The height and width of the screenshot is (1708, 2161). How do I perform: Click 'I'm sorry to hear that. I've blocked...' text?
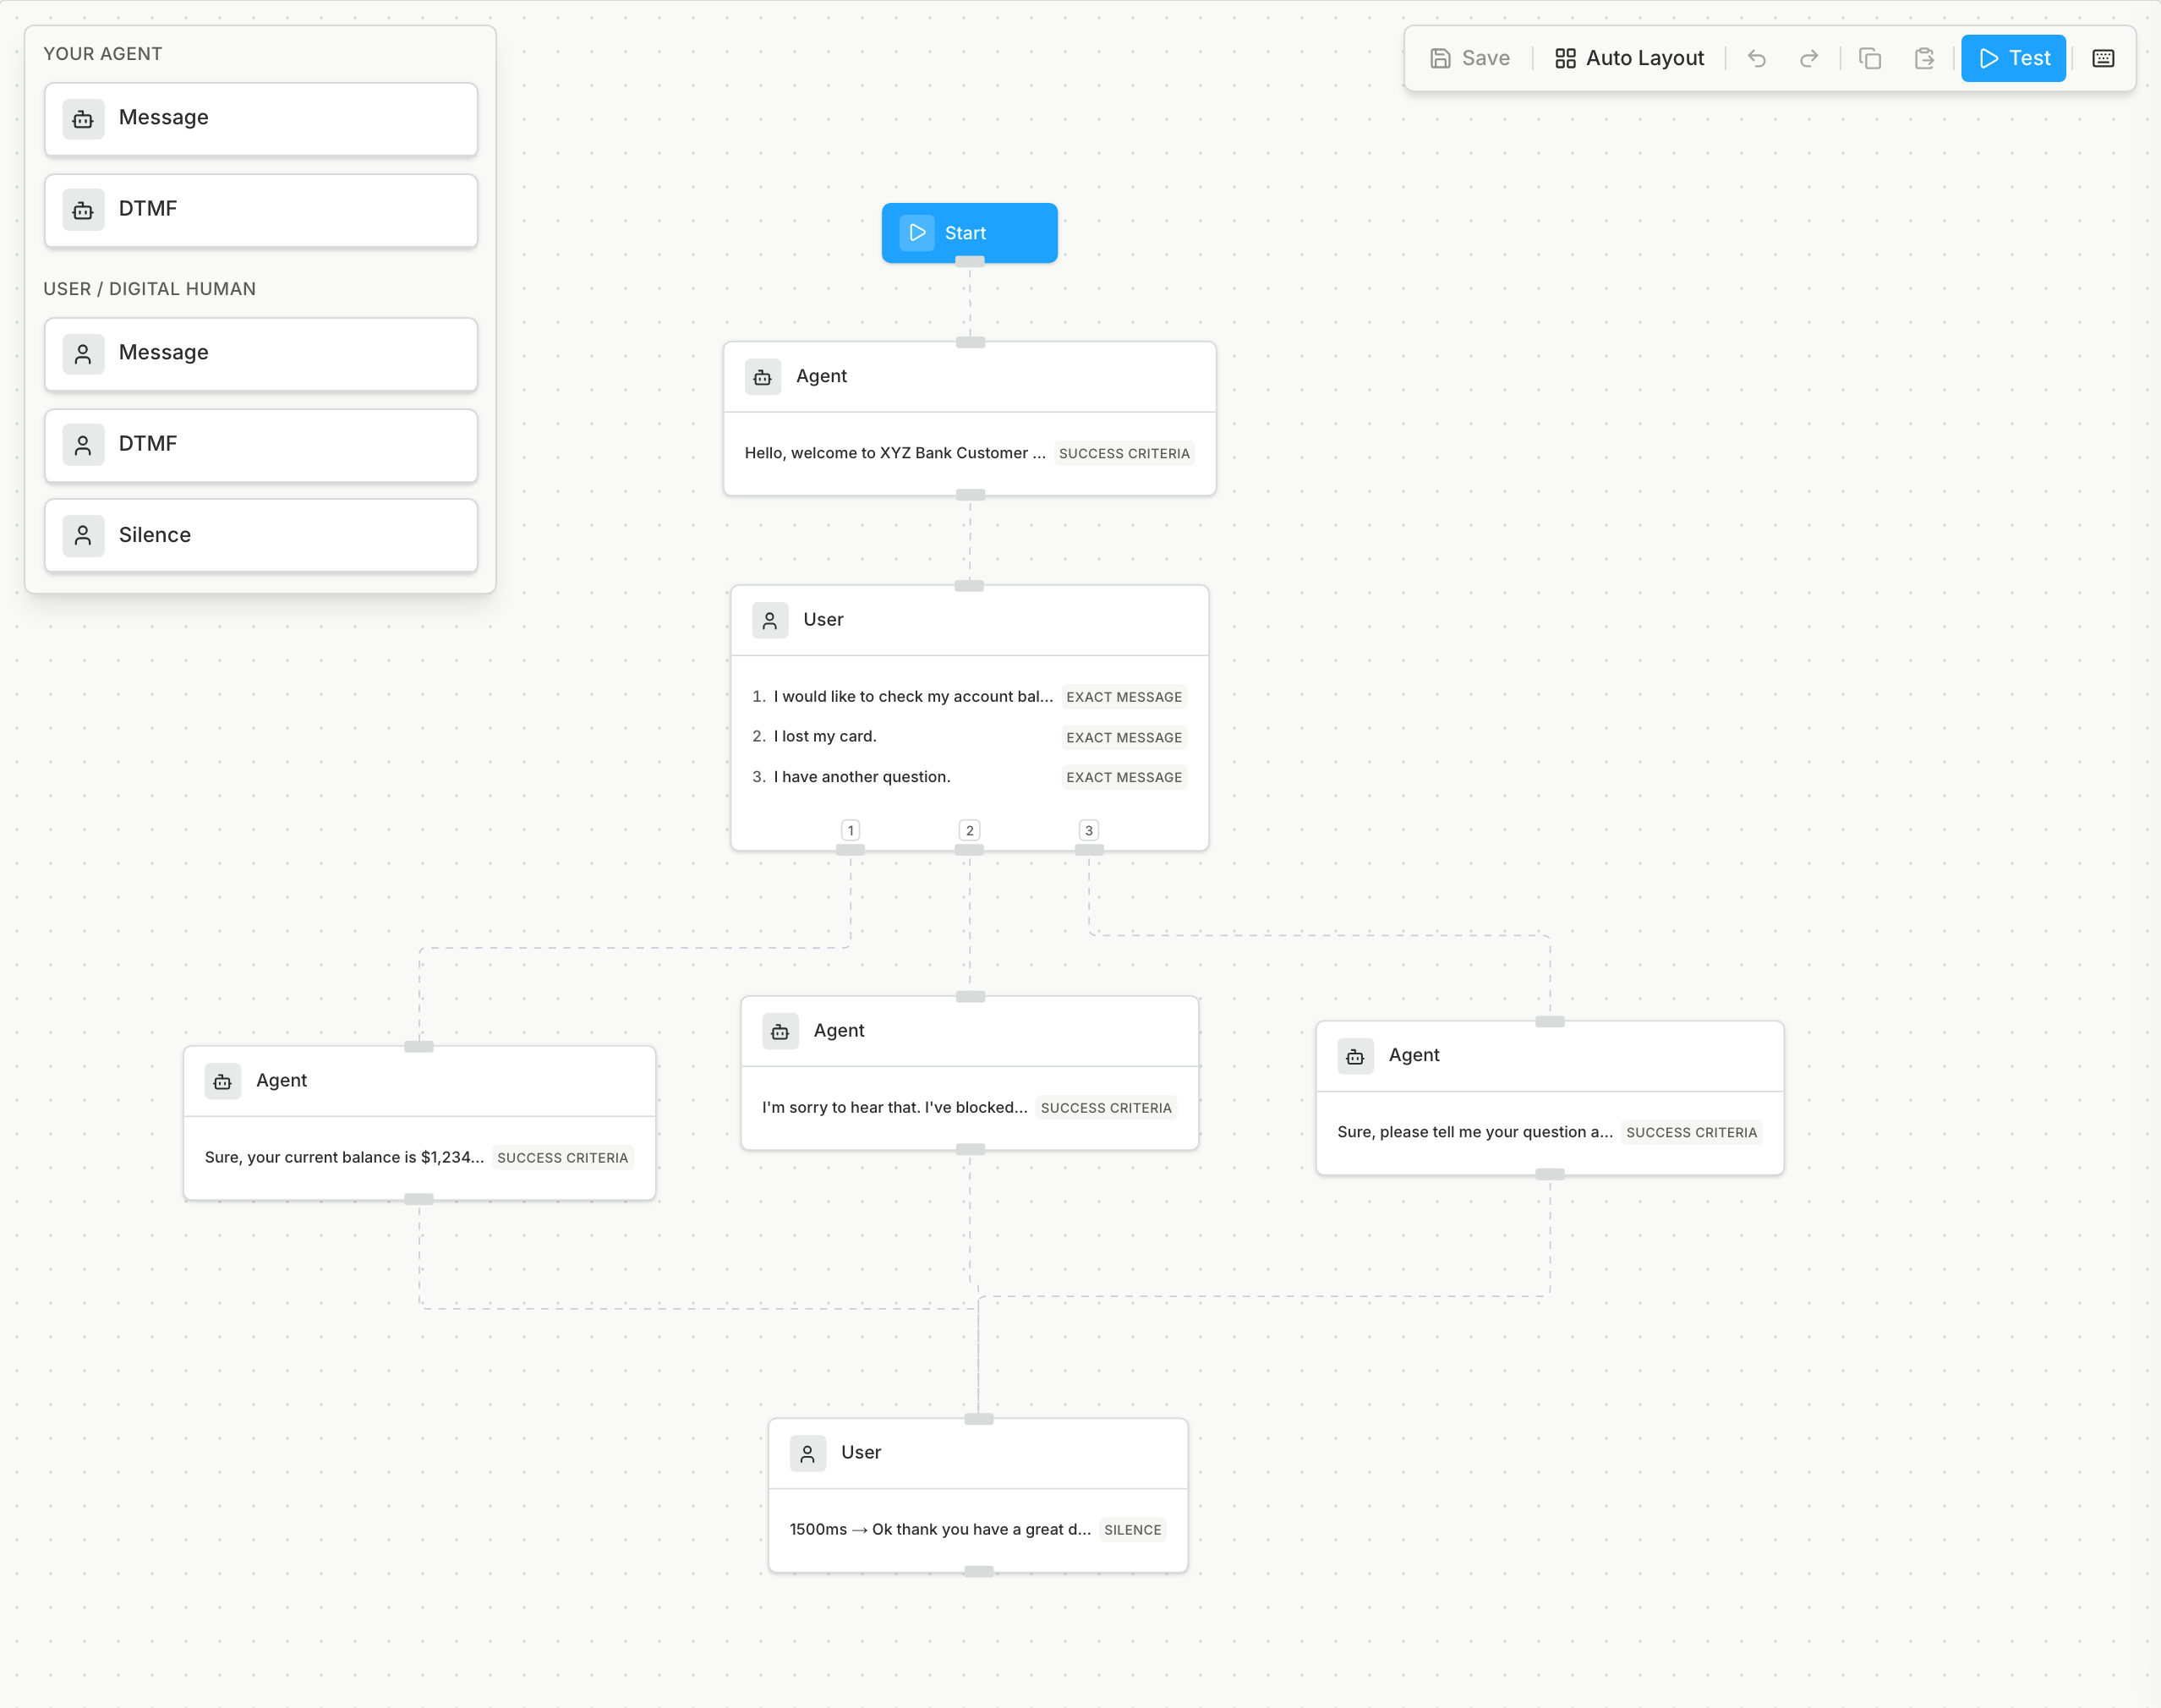coord(895,1107)
